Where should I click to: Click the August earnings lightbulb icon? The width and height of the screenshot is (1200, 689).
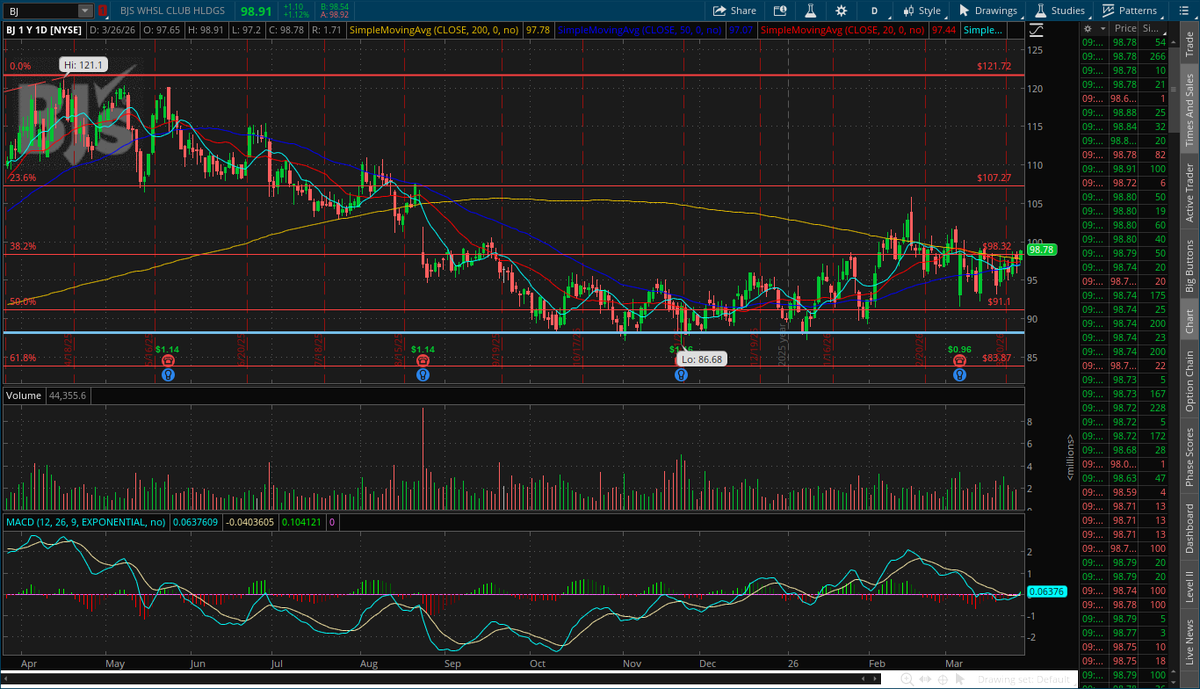423,375
